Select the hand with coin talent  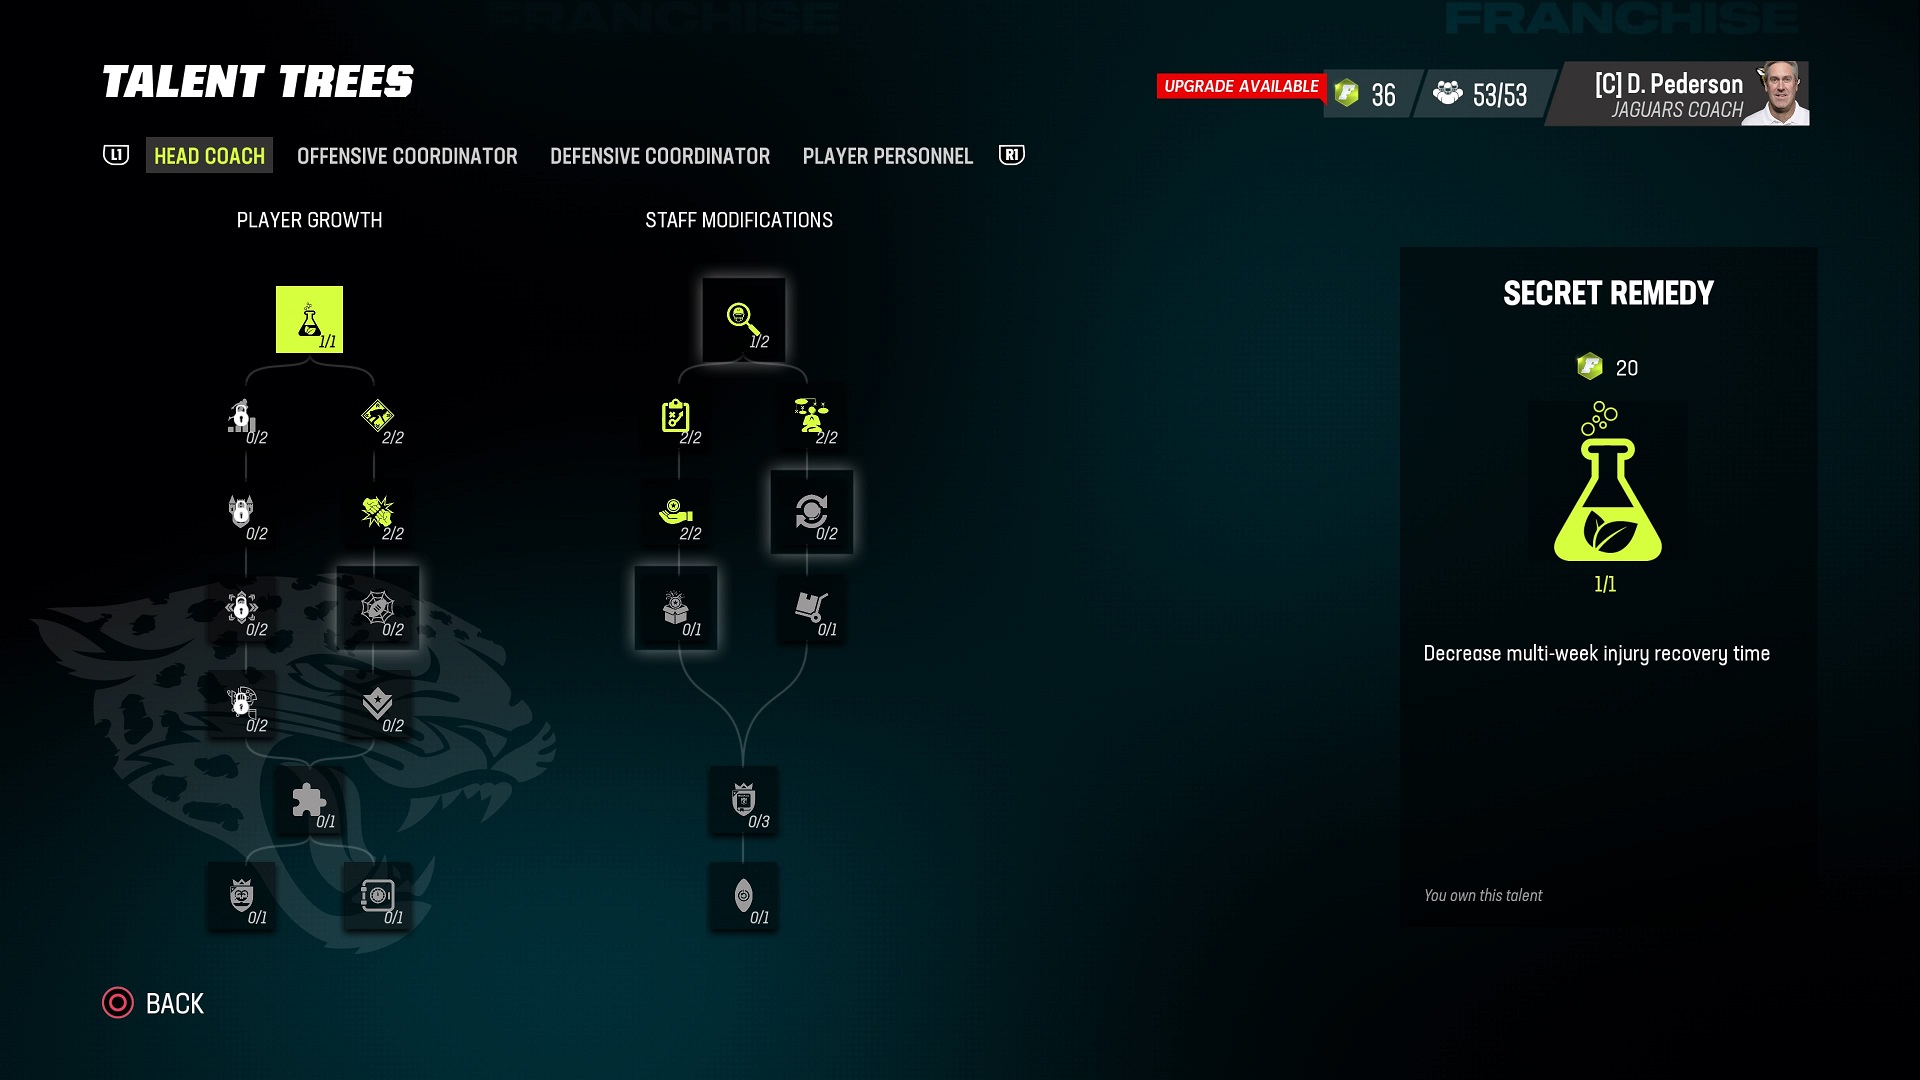tap(676, 512)
